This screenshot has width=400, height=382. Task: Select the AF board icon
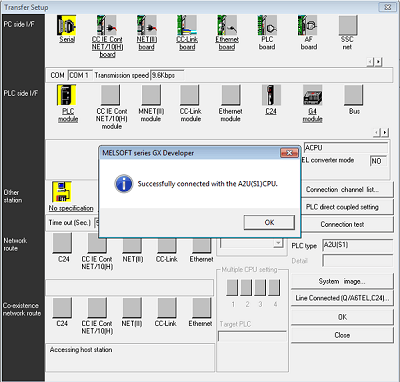[307, 25]
